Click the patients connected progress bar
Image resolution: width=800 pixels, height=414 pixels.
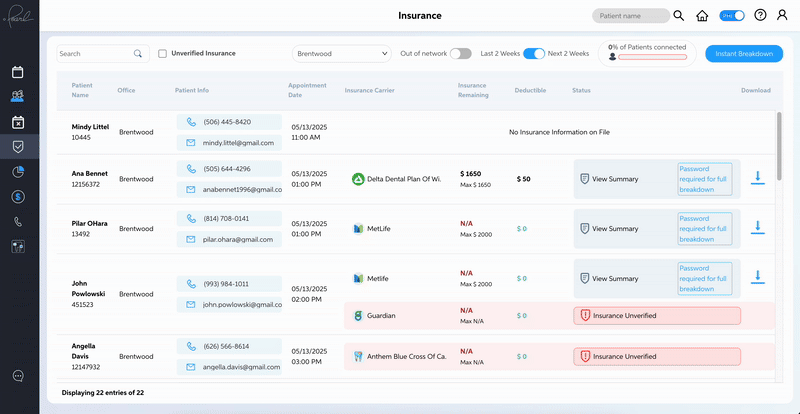point(652,57)
